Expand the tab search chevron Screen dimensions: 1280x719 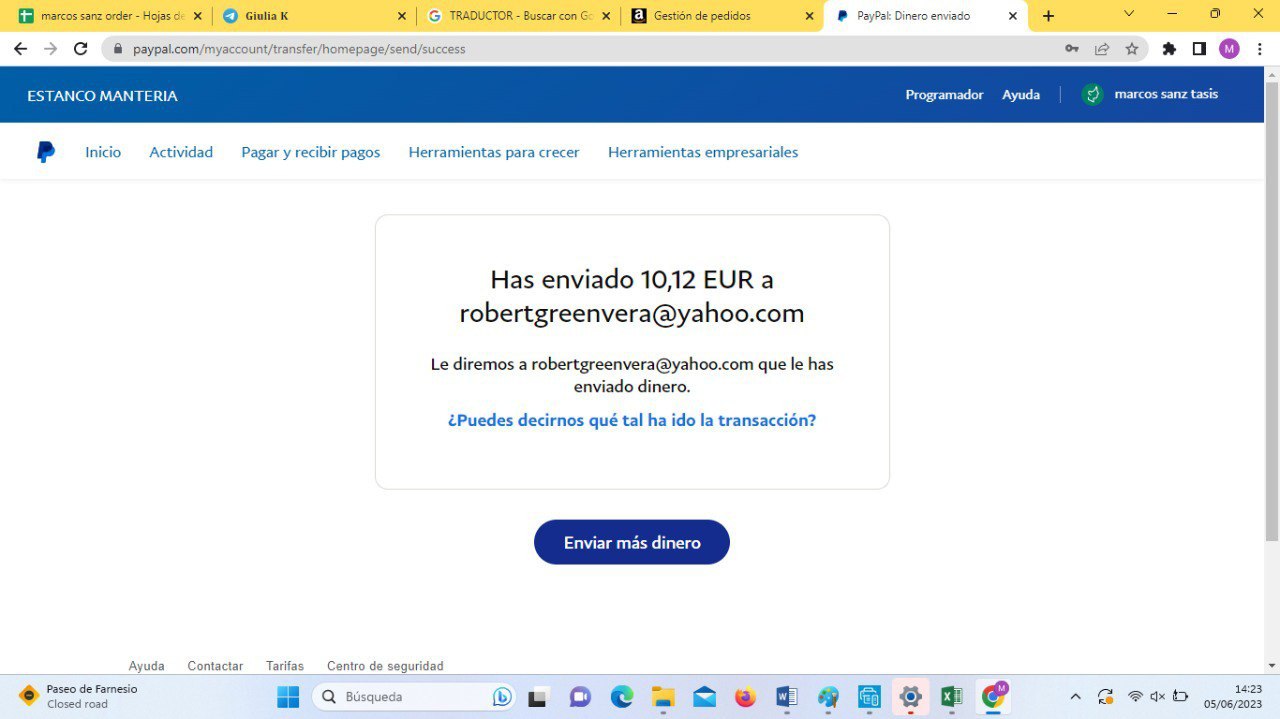pos(1129,15)
